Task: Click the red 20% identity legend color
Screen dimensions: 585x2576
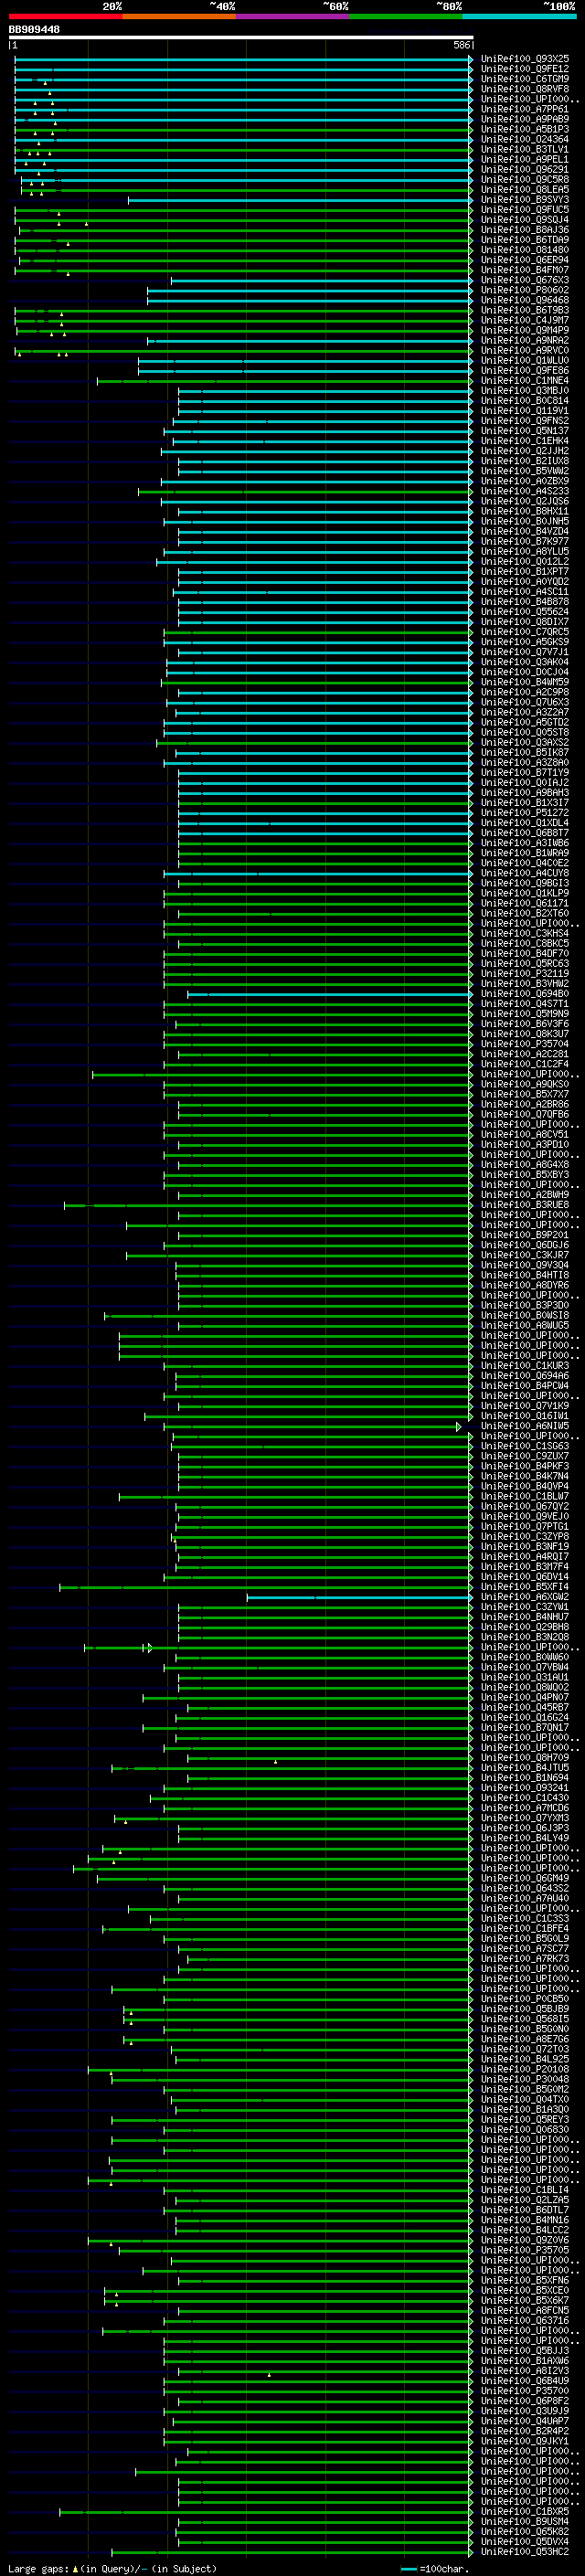Action: (65, 16)
